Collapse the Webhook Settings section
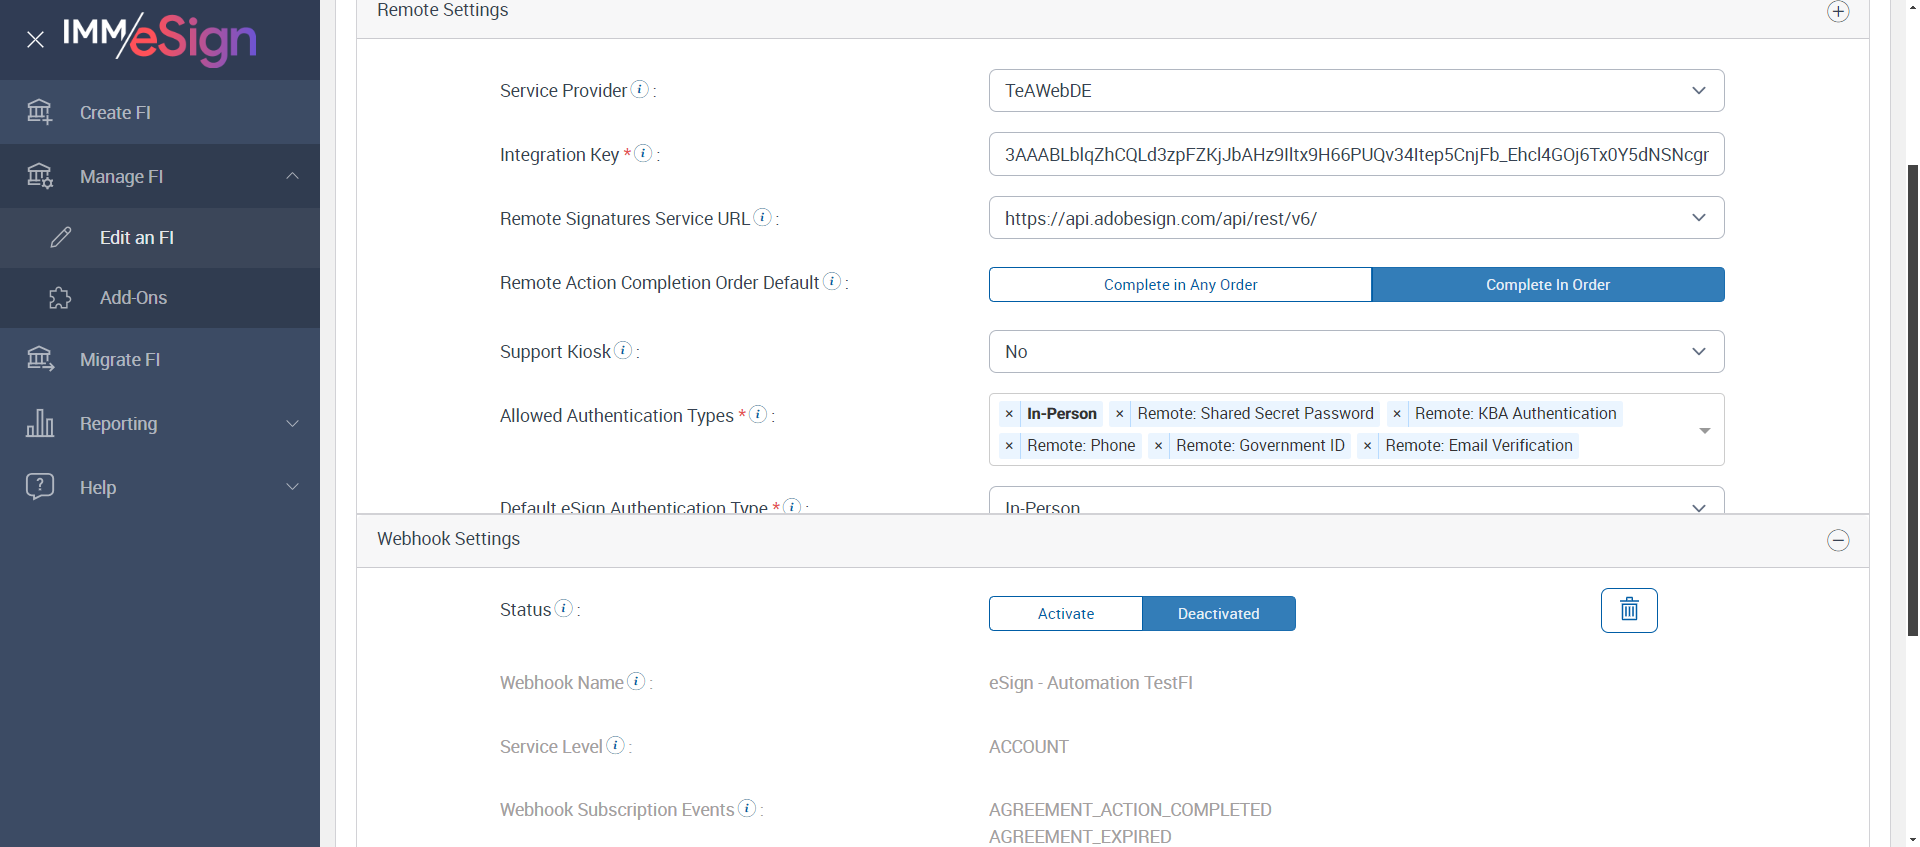The width and height of the screenshot is (1920, 847). point(1838,540)
